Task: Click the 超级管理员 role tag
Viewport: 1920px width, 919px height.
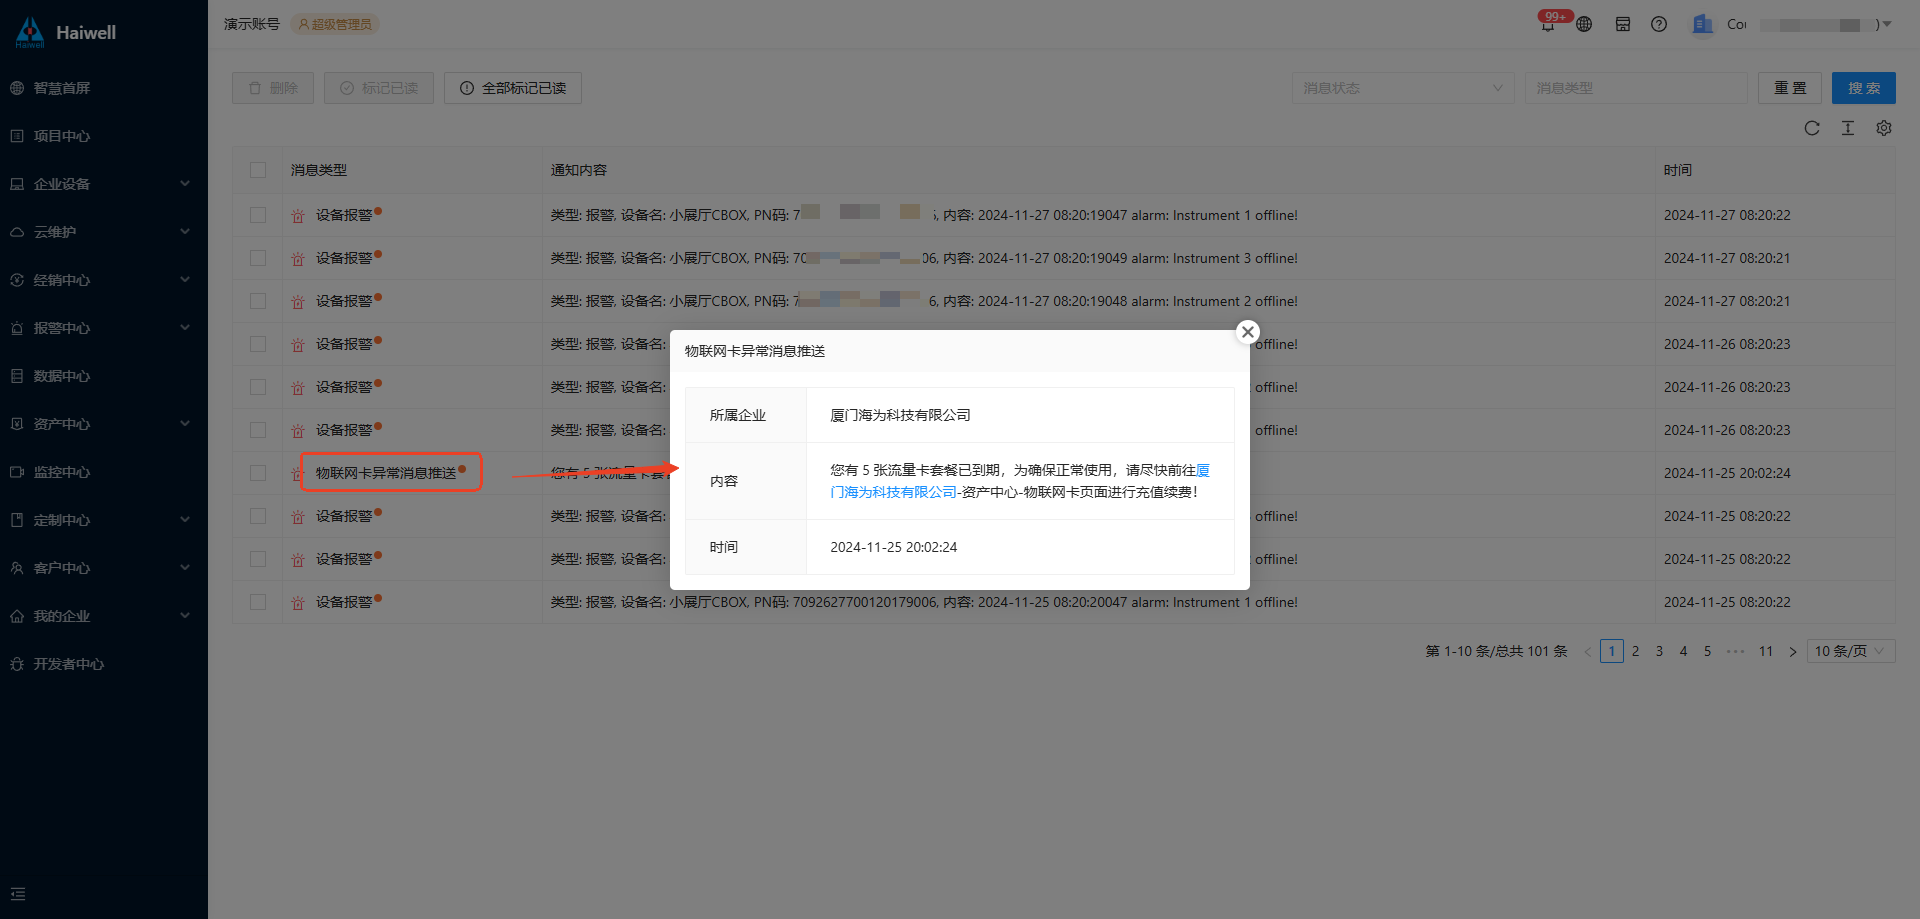Action: click(335, 24)
